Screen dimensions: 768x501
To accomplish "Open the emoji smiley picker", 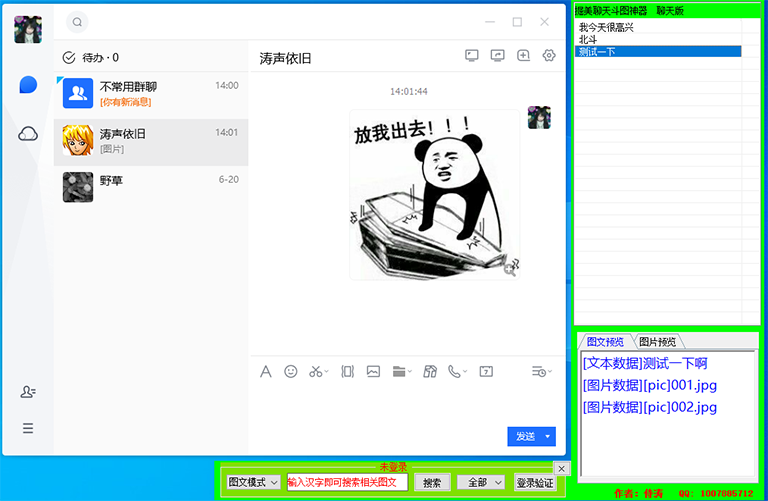I will (x=291, y=372).
